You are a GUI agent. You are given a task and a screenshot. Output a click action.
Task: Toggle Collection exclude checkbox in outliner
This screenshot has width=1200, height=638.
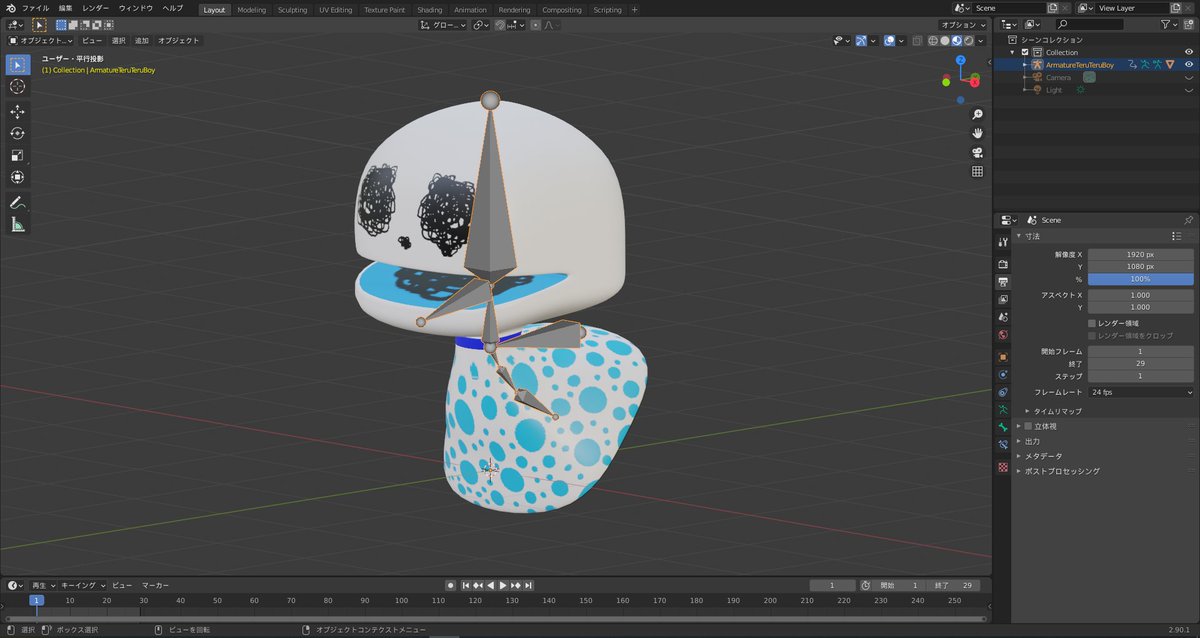[1025, 52]
